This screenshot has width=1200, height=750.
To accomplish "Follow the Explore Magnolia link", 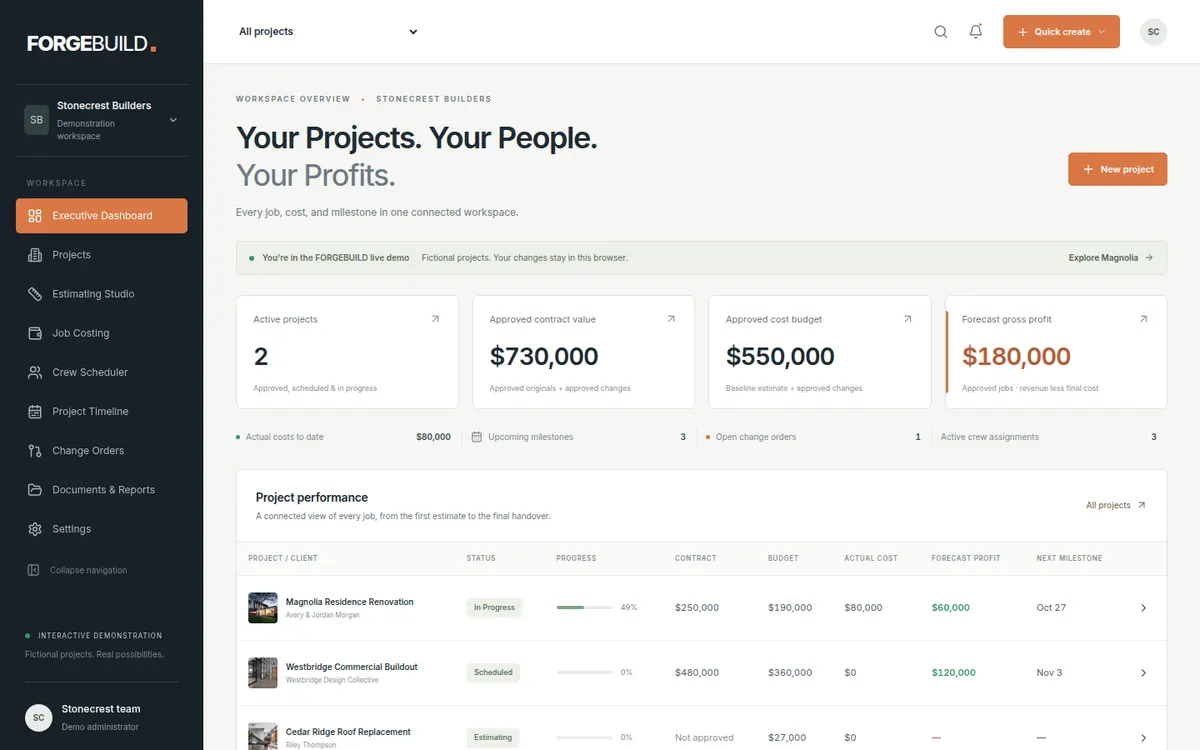I will (x=1111, y=258).
